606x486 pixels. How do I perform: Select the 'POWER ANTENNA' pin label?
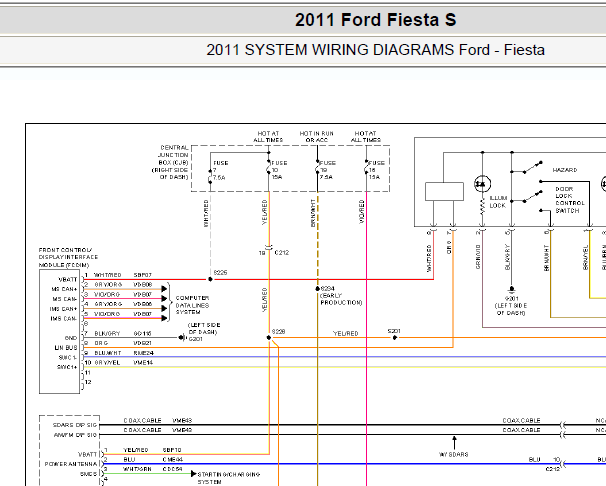tap(71, 464)
